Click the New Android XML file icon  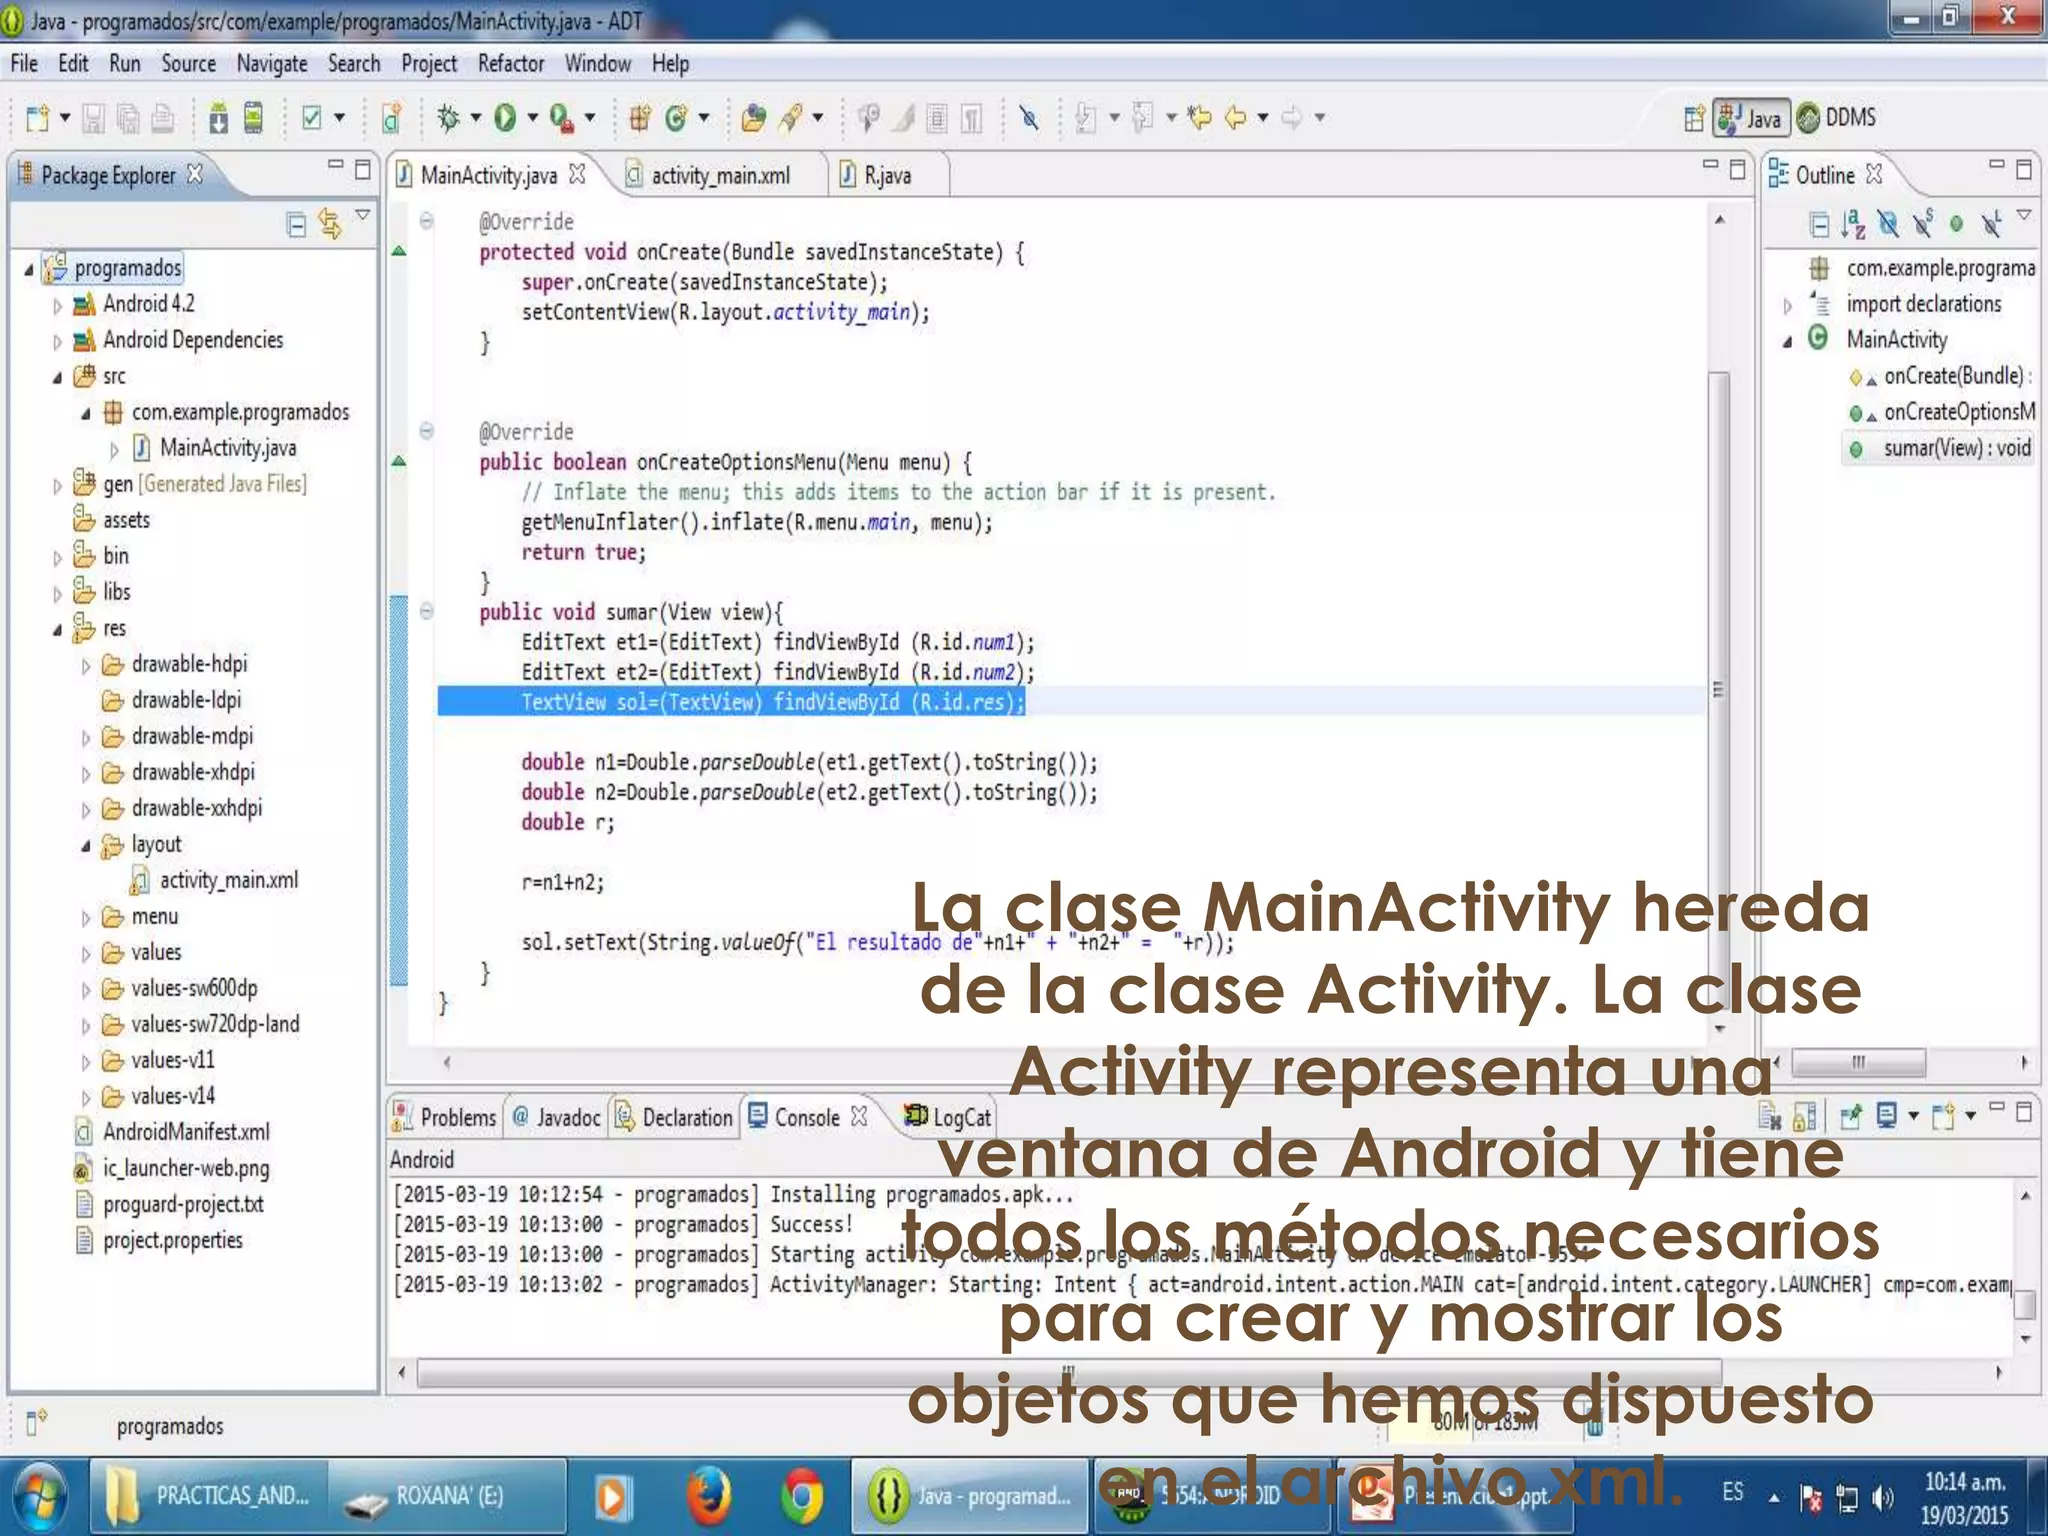[391, 118]
